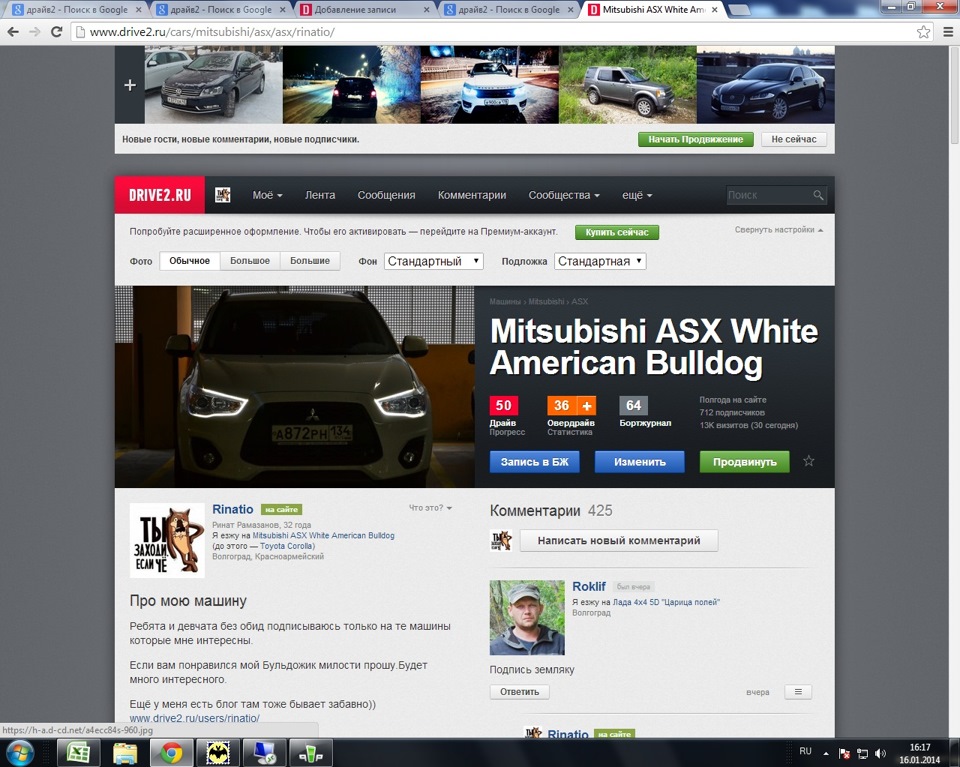Close the Mitsubishi ASX tab
The image size is (960, 767).
[x=714, y=10]
